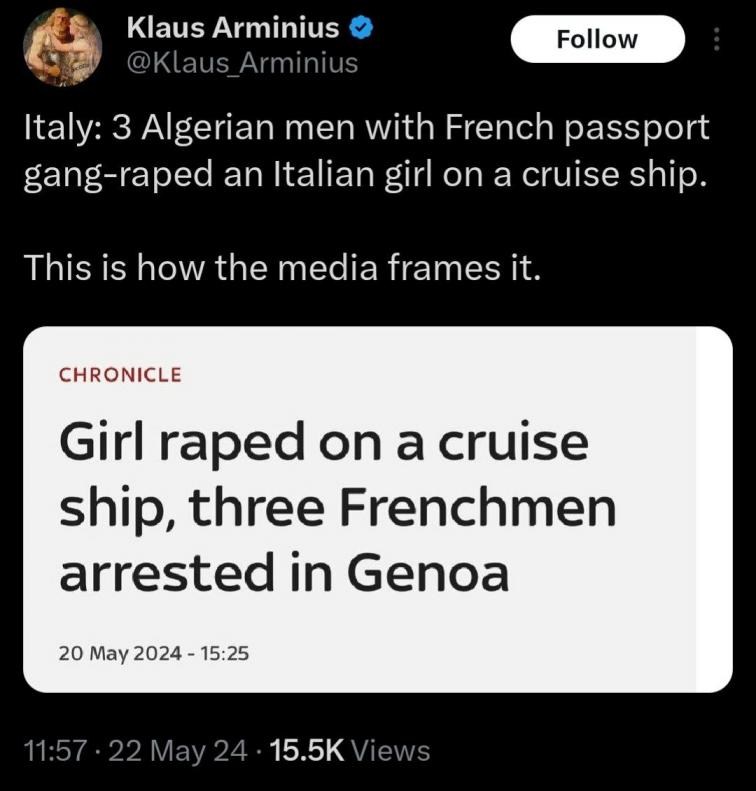Click 'French passport' in the tweet text
The width and height of the screenshot is (756, 791).
(x=577, y=128)
